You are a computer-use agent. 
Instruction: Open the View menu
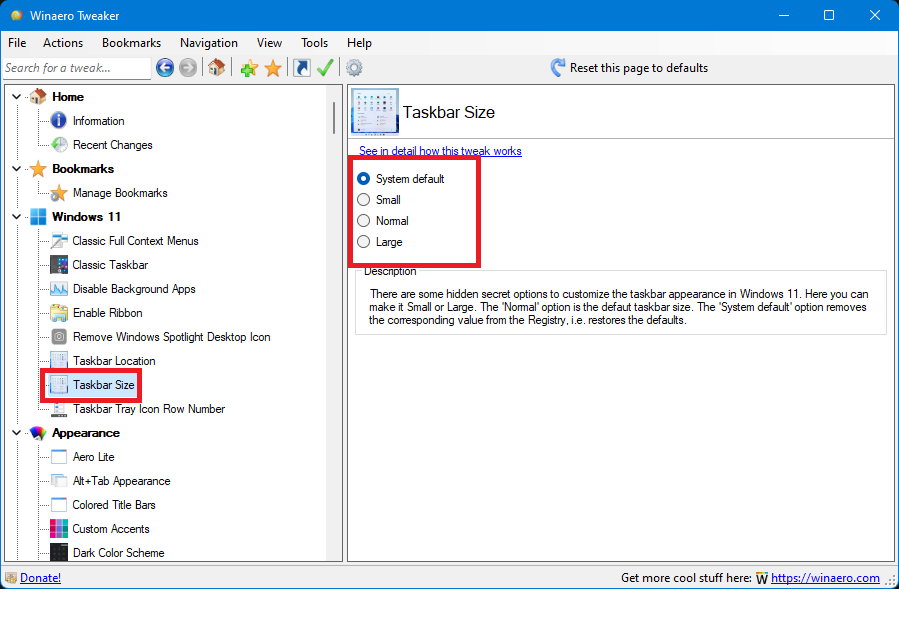click(269, 43)
